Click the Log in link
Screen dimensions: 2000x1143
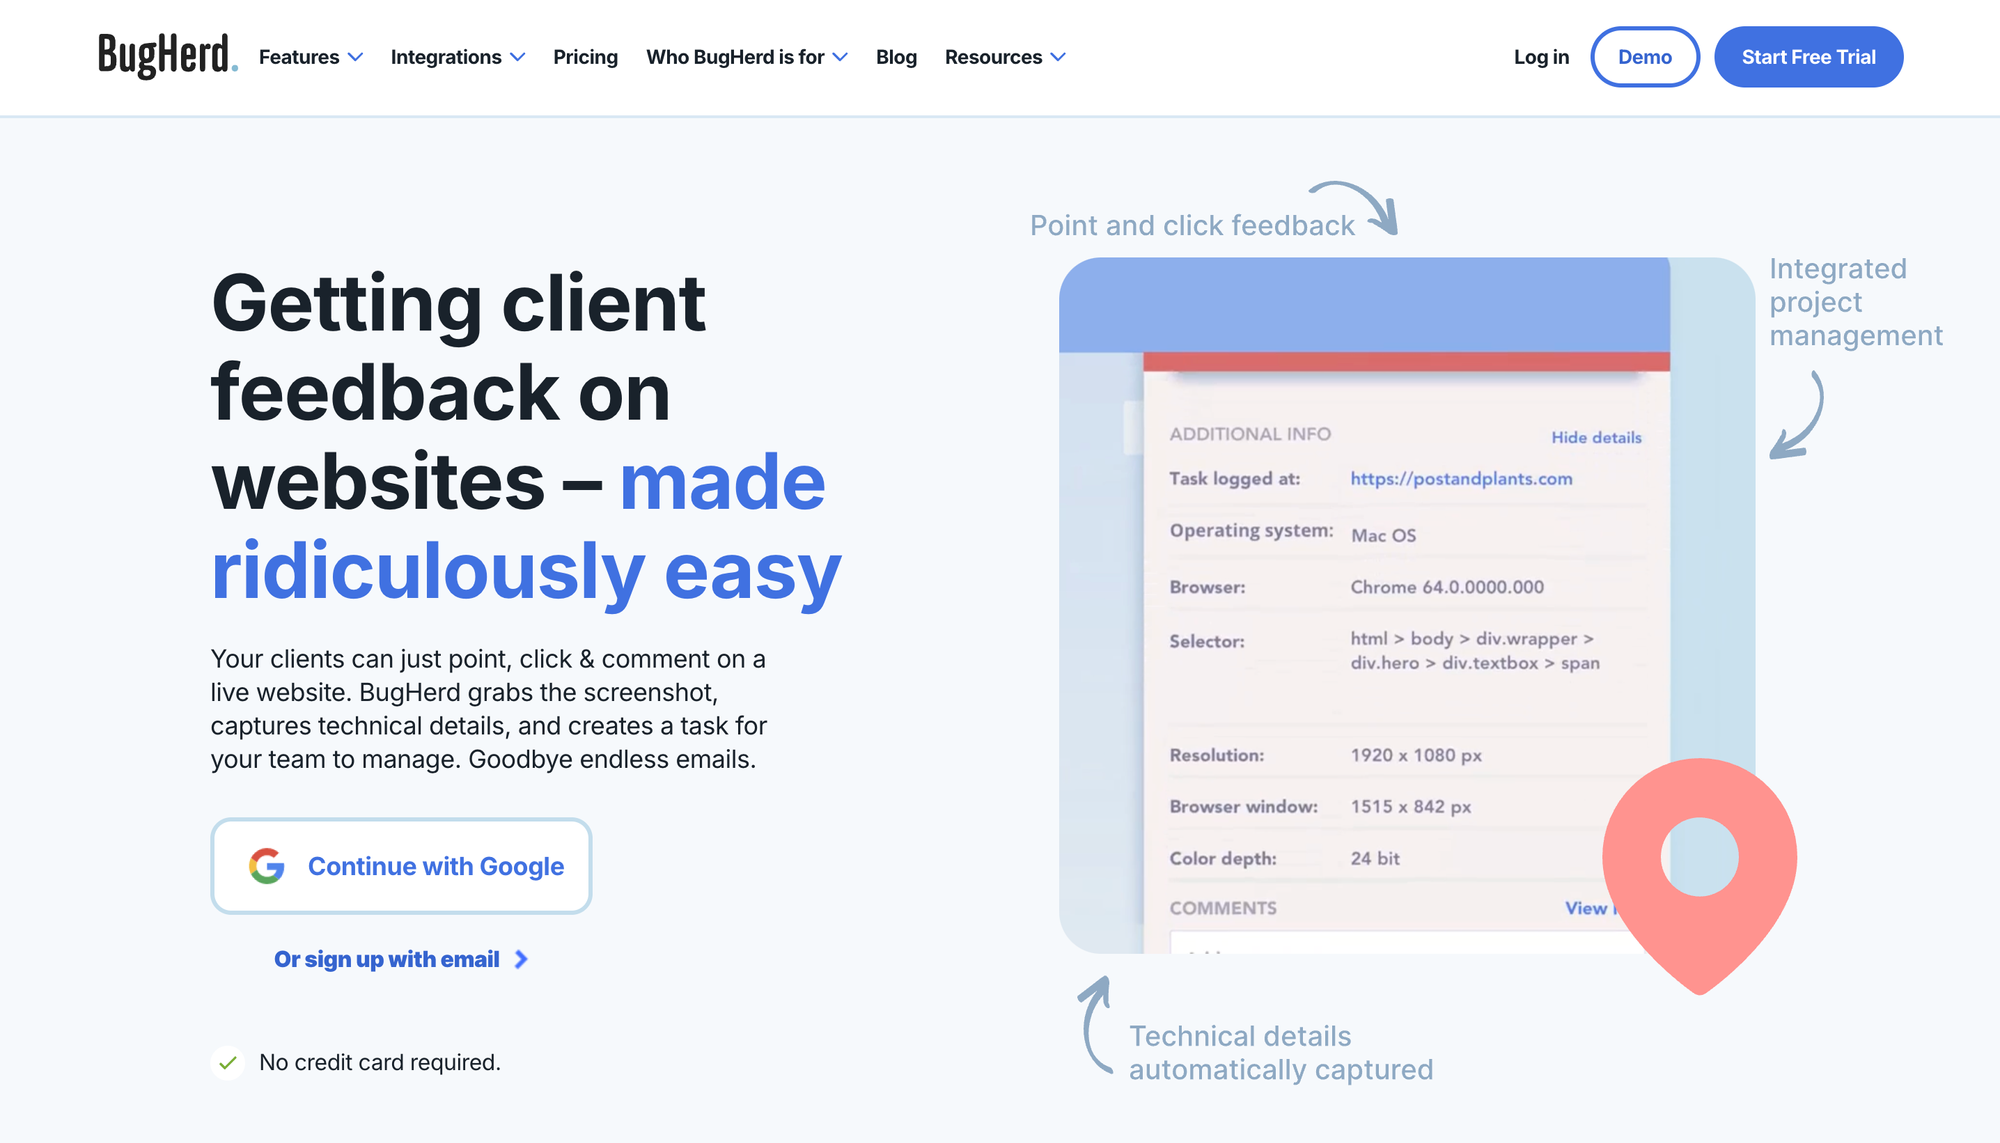1541,57
